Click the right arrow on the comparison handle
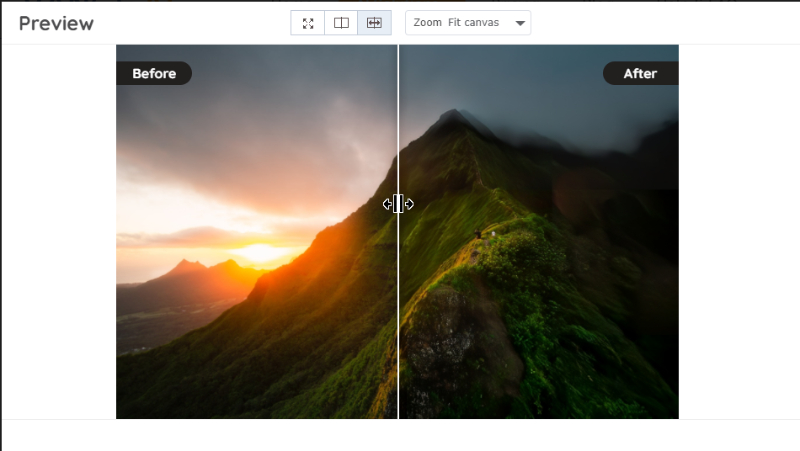This screenshot has height=451, width=800. pos(409,204)
